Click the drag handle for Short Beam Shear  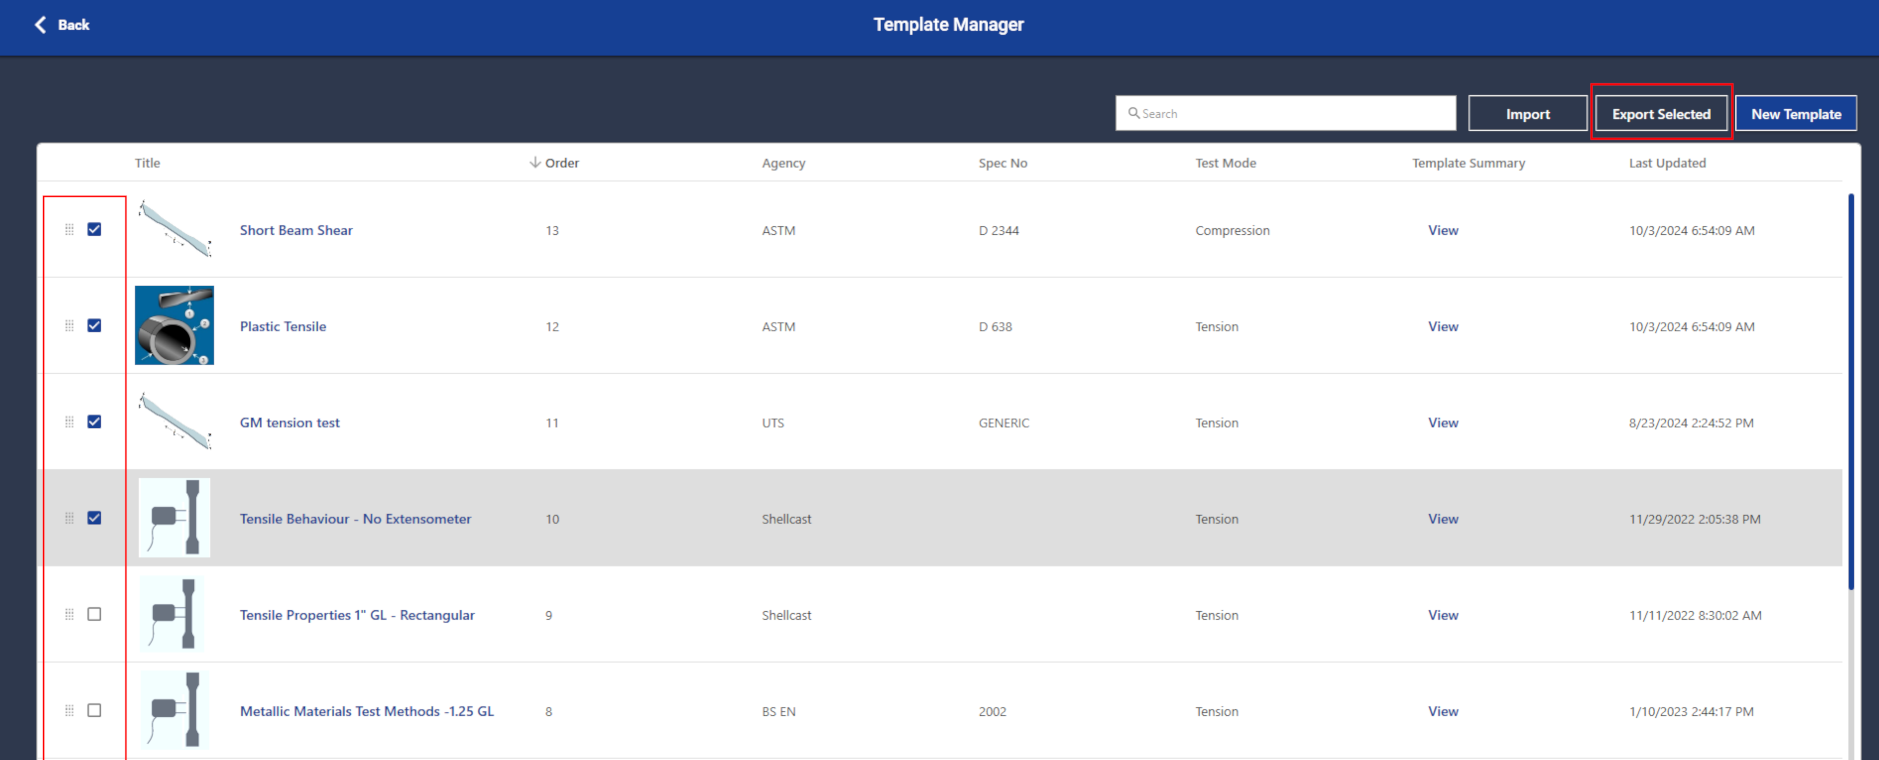pyautogui.click(x=69, y=230)
